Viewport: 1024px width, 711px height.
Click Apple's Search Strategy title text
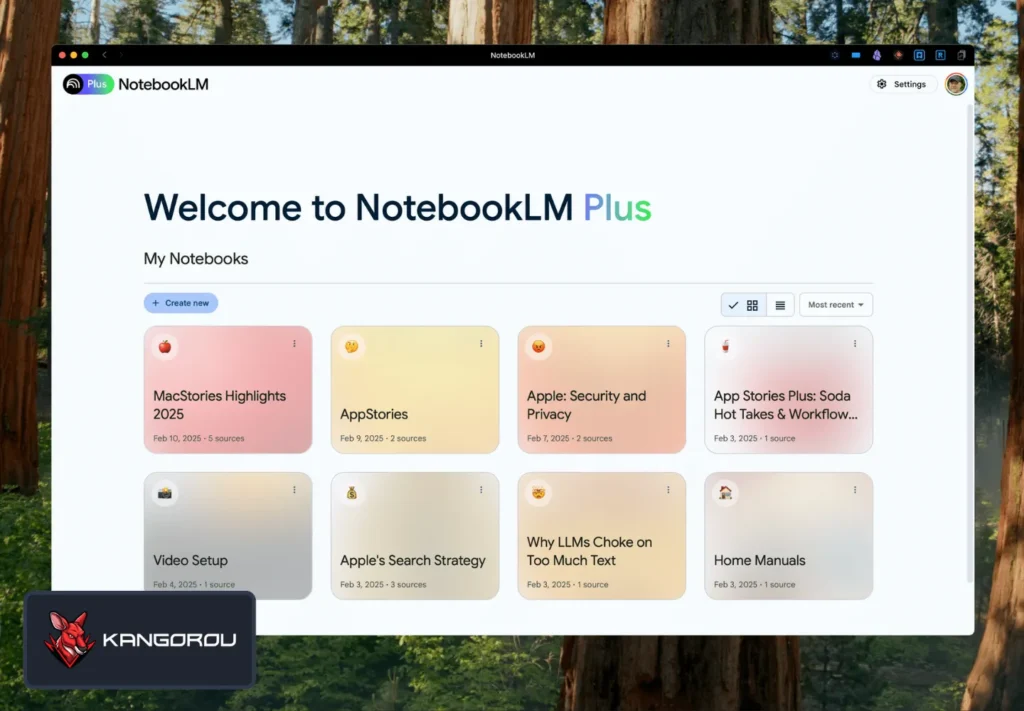[x=413, y=560]
